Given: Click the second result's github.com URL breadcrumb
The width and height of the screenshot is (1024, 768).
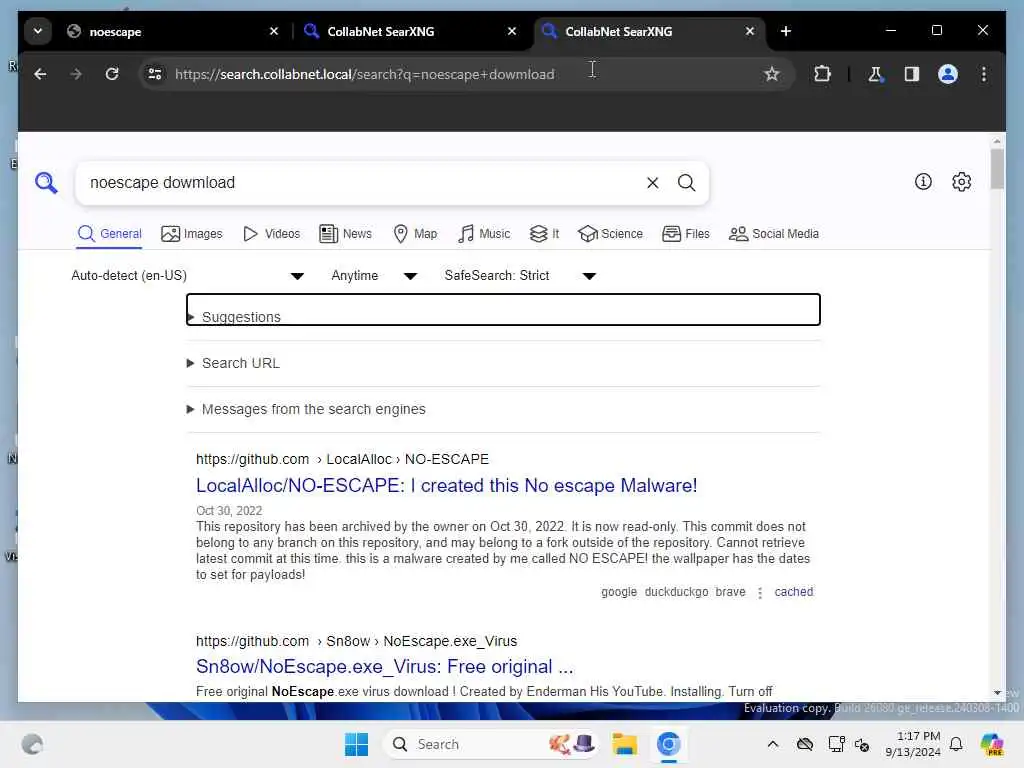Looking at the screenshot, I should click(x=357, y=641).
